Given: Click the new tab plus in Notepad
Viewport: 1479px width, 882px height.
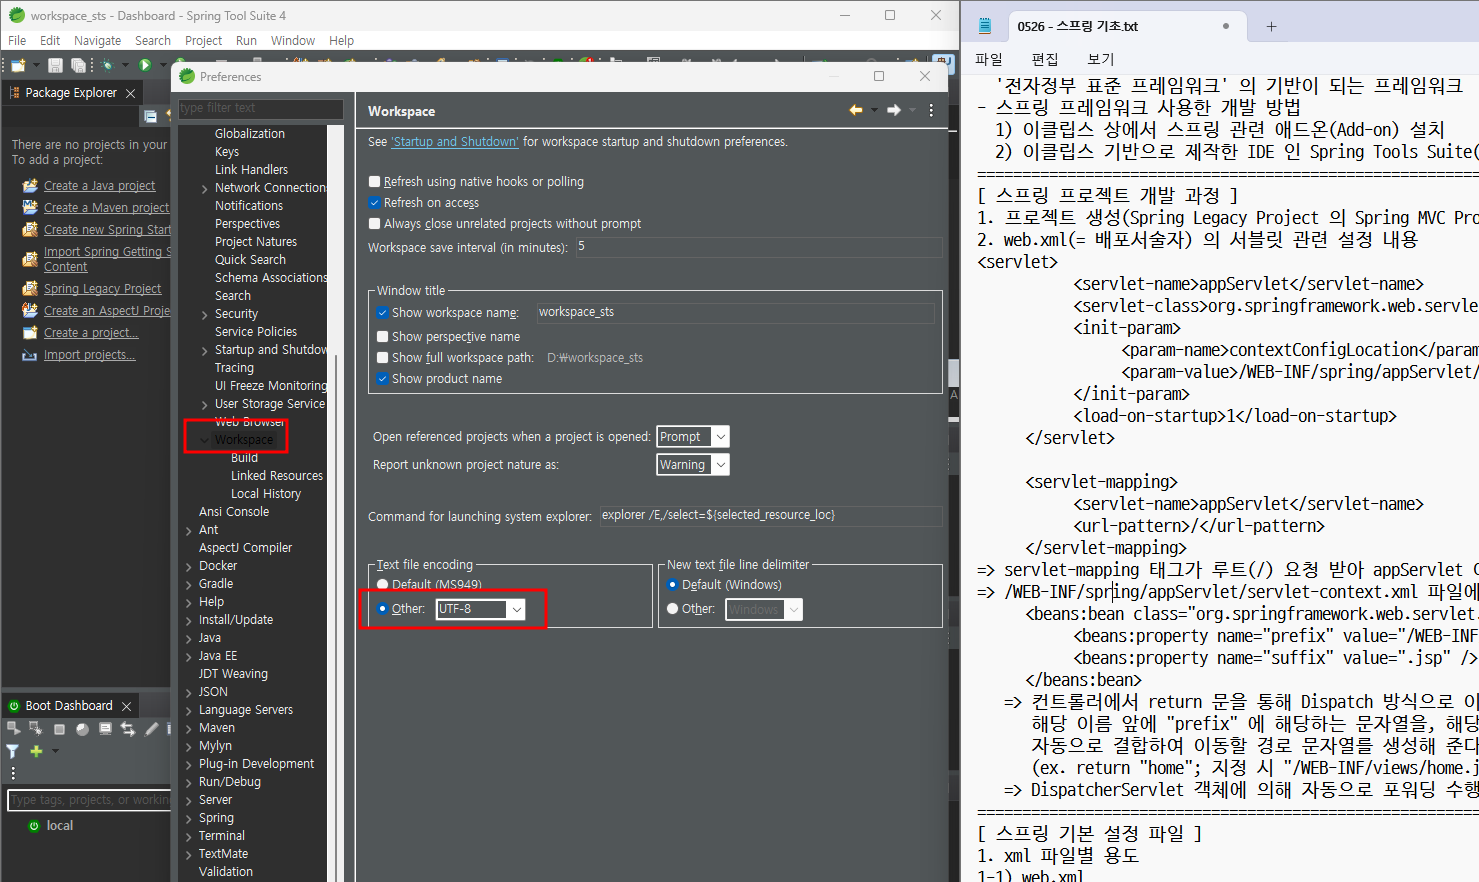Looking at the screenshot, I should pos(1271,26).
